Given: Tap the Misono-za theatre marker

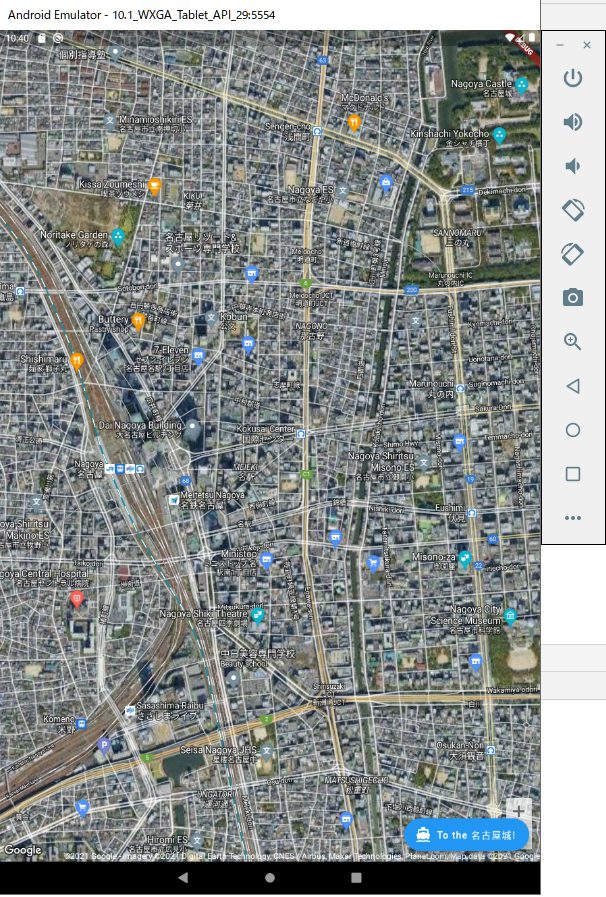Looking at the screenshot, I should coord(465,557).
